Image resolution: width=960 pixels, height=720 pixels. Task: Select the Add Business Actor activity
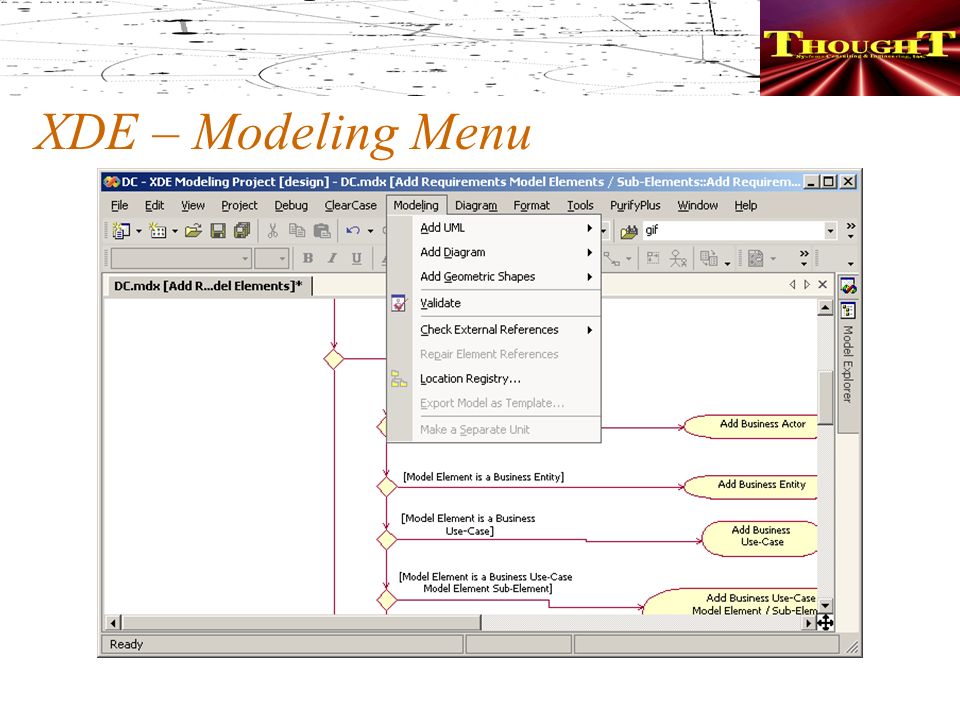[751, 427]
